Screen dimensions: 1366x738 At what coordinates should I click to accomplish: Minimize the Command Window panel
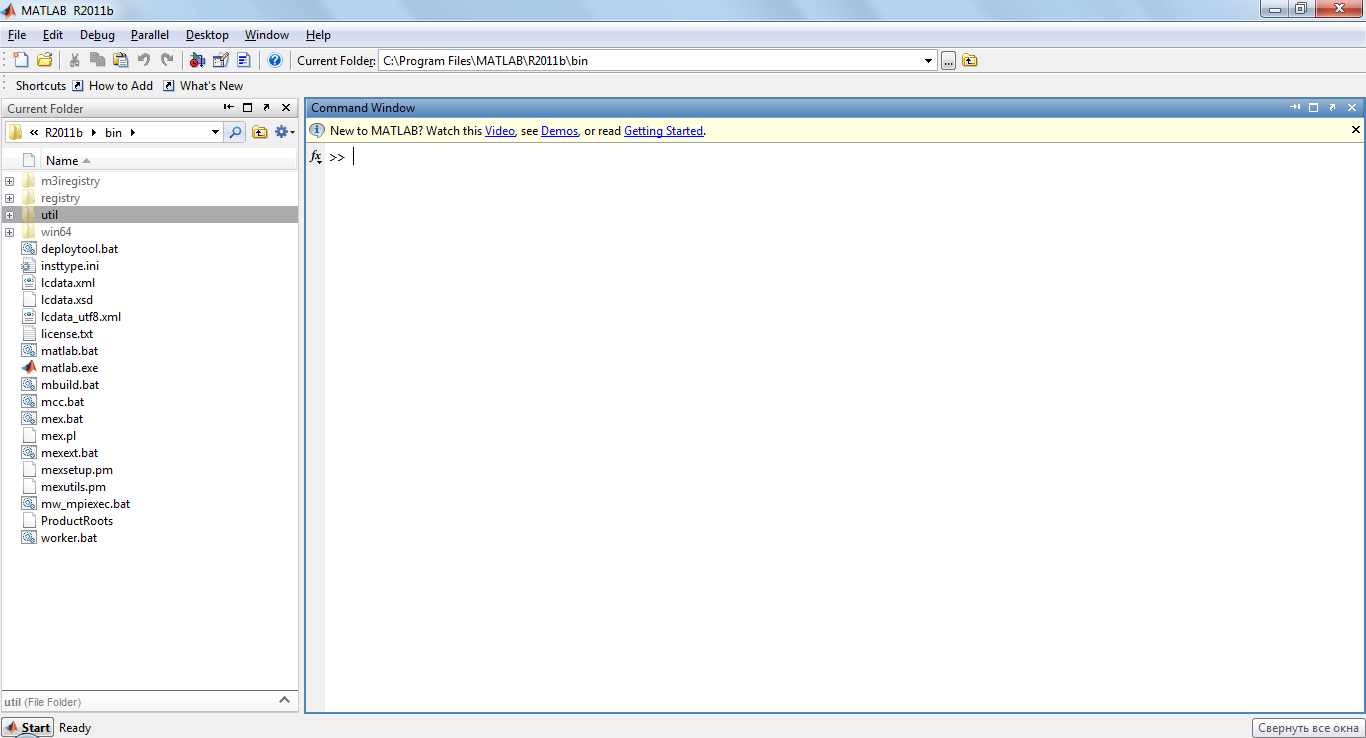tap(1295, 107)
